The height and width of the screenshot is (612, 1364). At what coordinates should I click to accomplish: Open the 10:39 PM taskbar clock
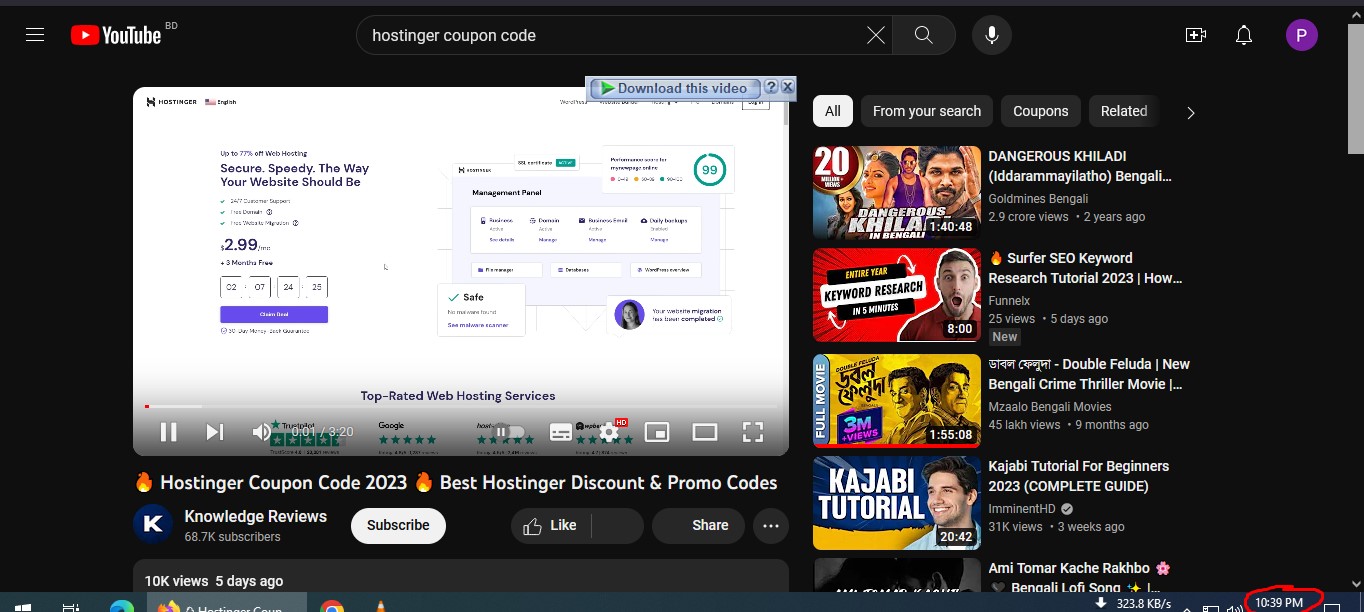click(x=1279, y=602)
